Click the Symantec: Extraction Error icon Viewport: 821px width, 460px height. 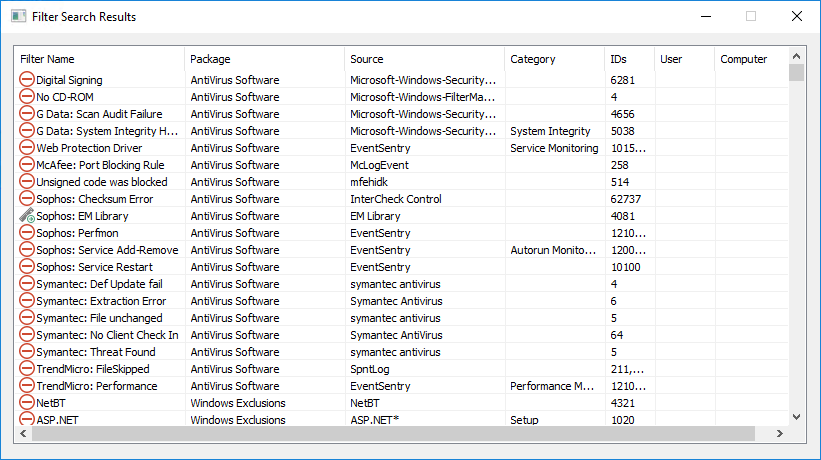[x=27, y=300]
